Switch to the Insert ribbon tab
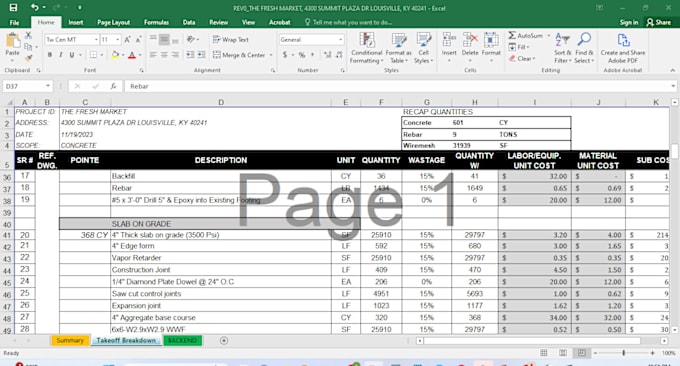This screenshot has height=366, width=680. (x=75, y=22)
